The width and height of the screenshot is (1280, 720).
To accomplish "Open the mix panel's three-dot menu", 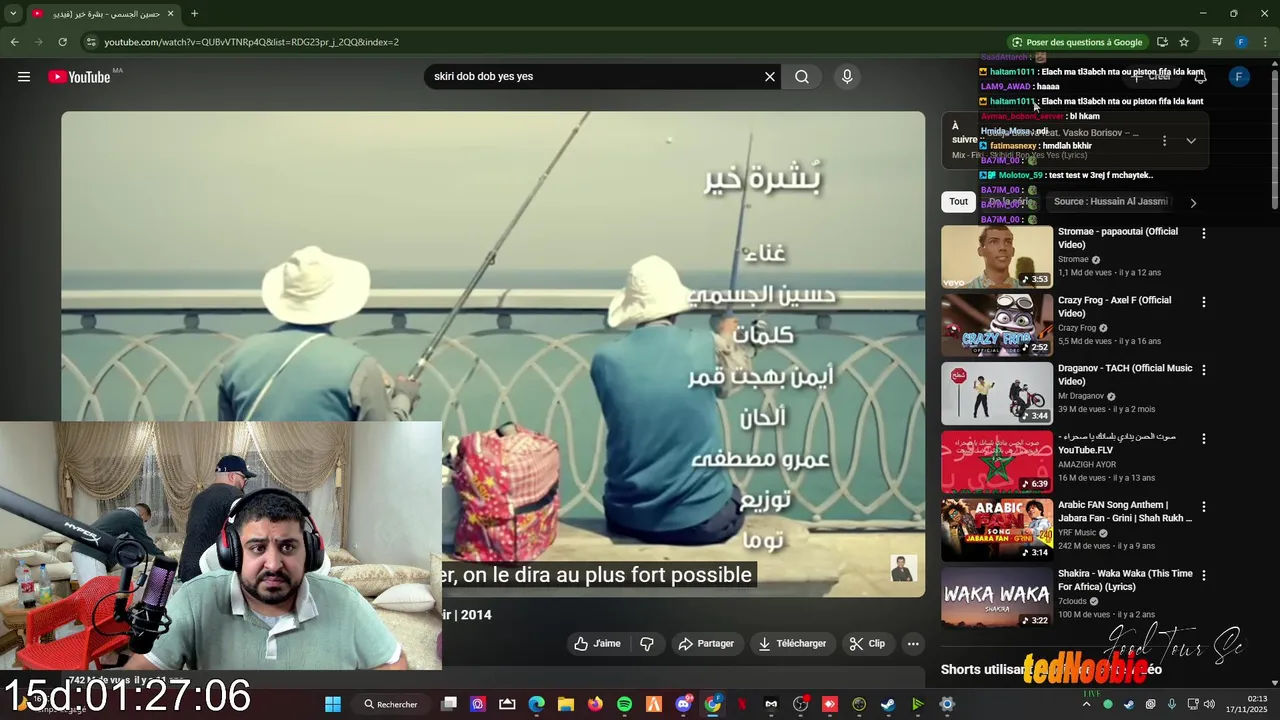I will tap(1164, 141).
